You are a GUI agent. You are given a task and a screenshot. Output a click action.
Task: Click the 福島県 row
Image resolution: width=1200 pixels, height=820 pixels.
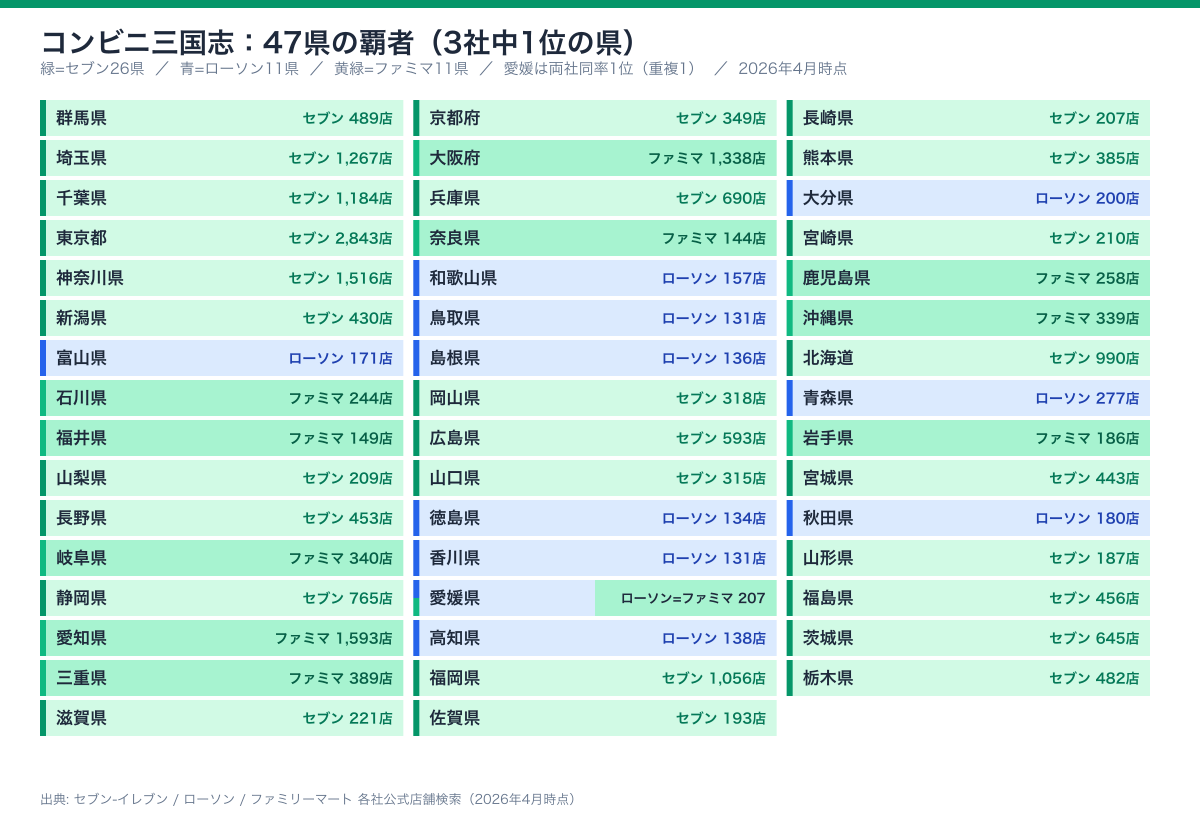(968, 598)
